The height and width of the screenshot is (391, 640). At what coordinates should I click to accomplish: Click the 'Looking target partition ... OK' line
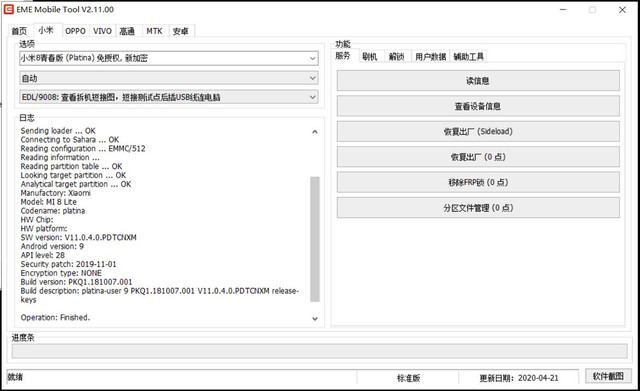tap(73, 175)
